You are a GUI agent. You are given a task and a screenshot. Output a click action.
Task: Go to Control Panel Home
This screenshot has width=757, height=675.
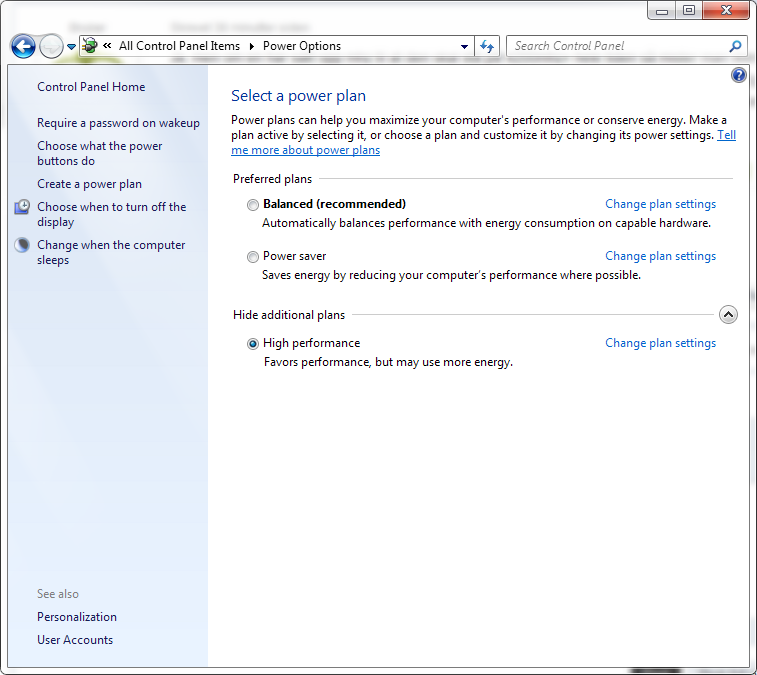click(91, 87)
